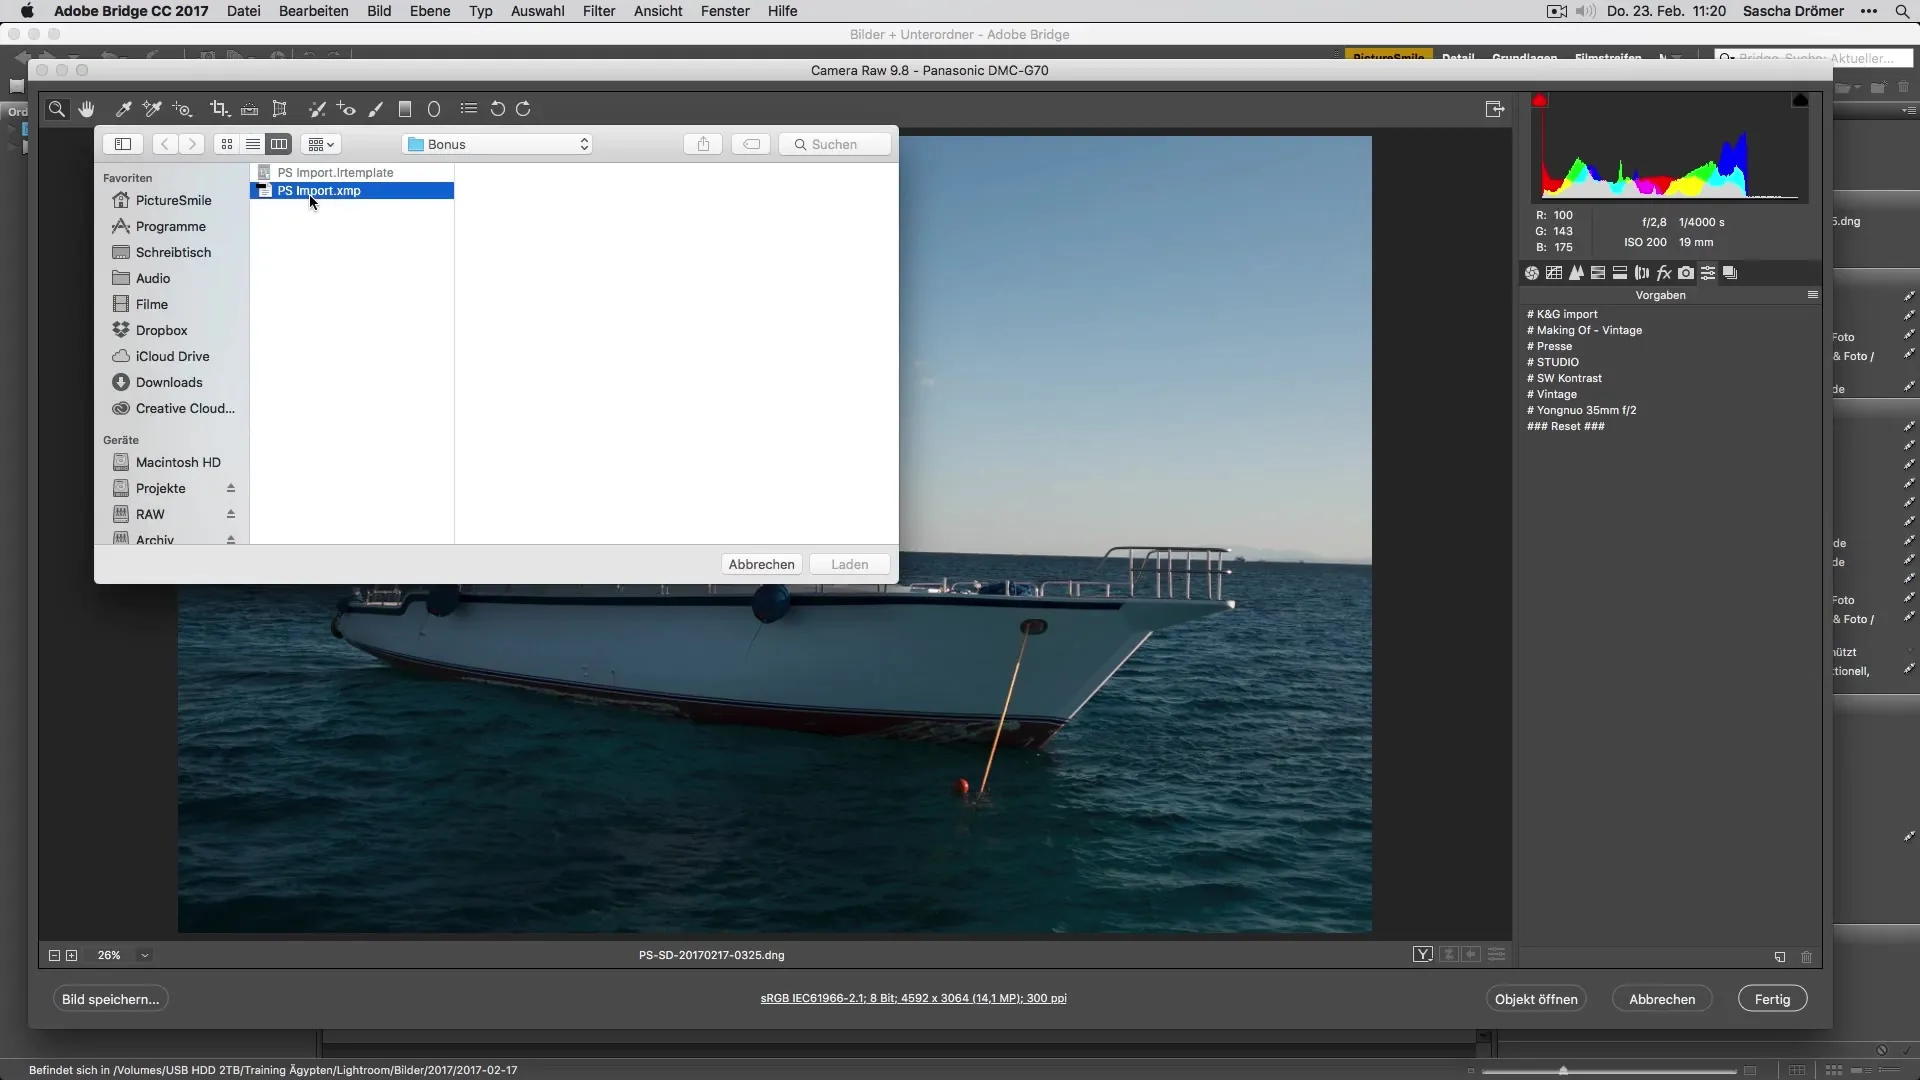Select the Spot Removal tool
The height and width of the screenshot is (1080, 1920).
click(317, 109)
